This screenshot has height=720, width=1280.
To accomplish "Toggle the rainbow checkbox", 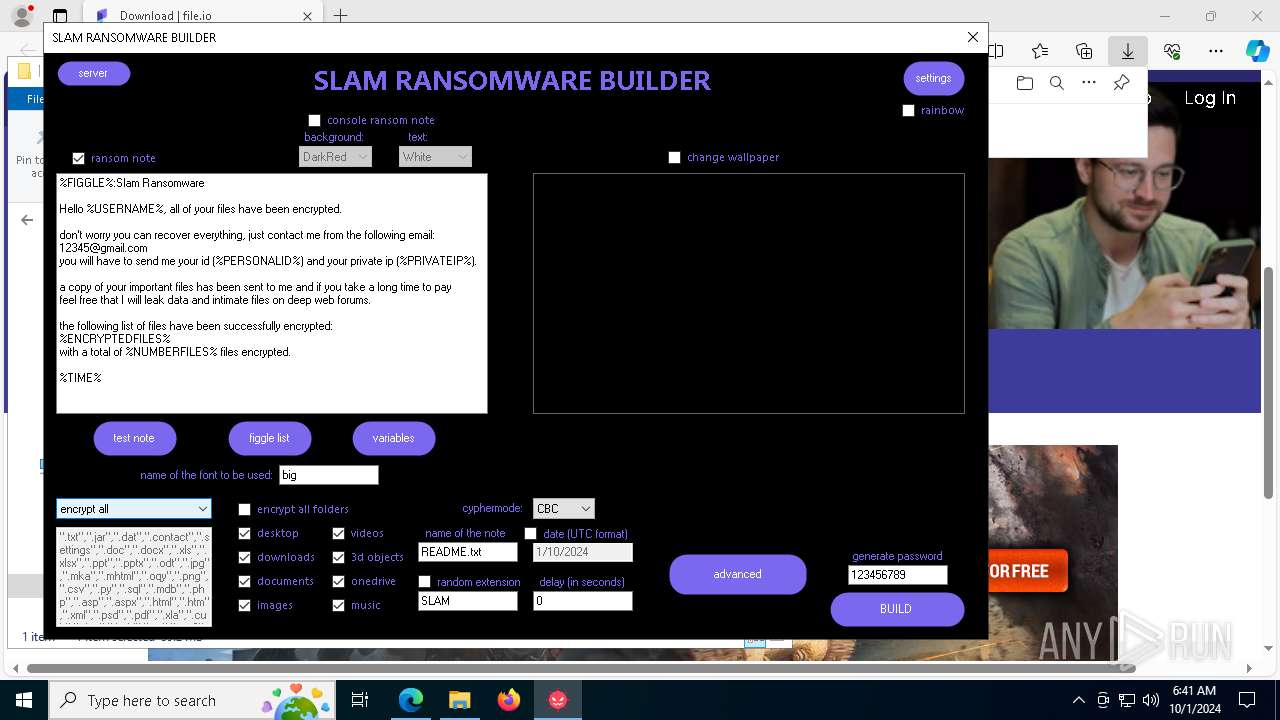I will [908, 111].
